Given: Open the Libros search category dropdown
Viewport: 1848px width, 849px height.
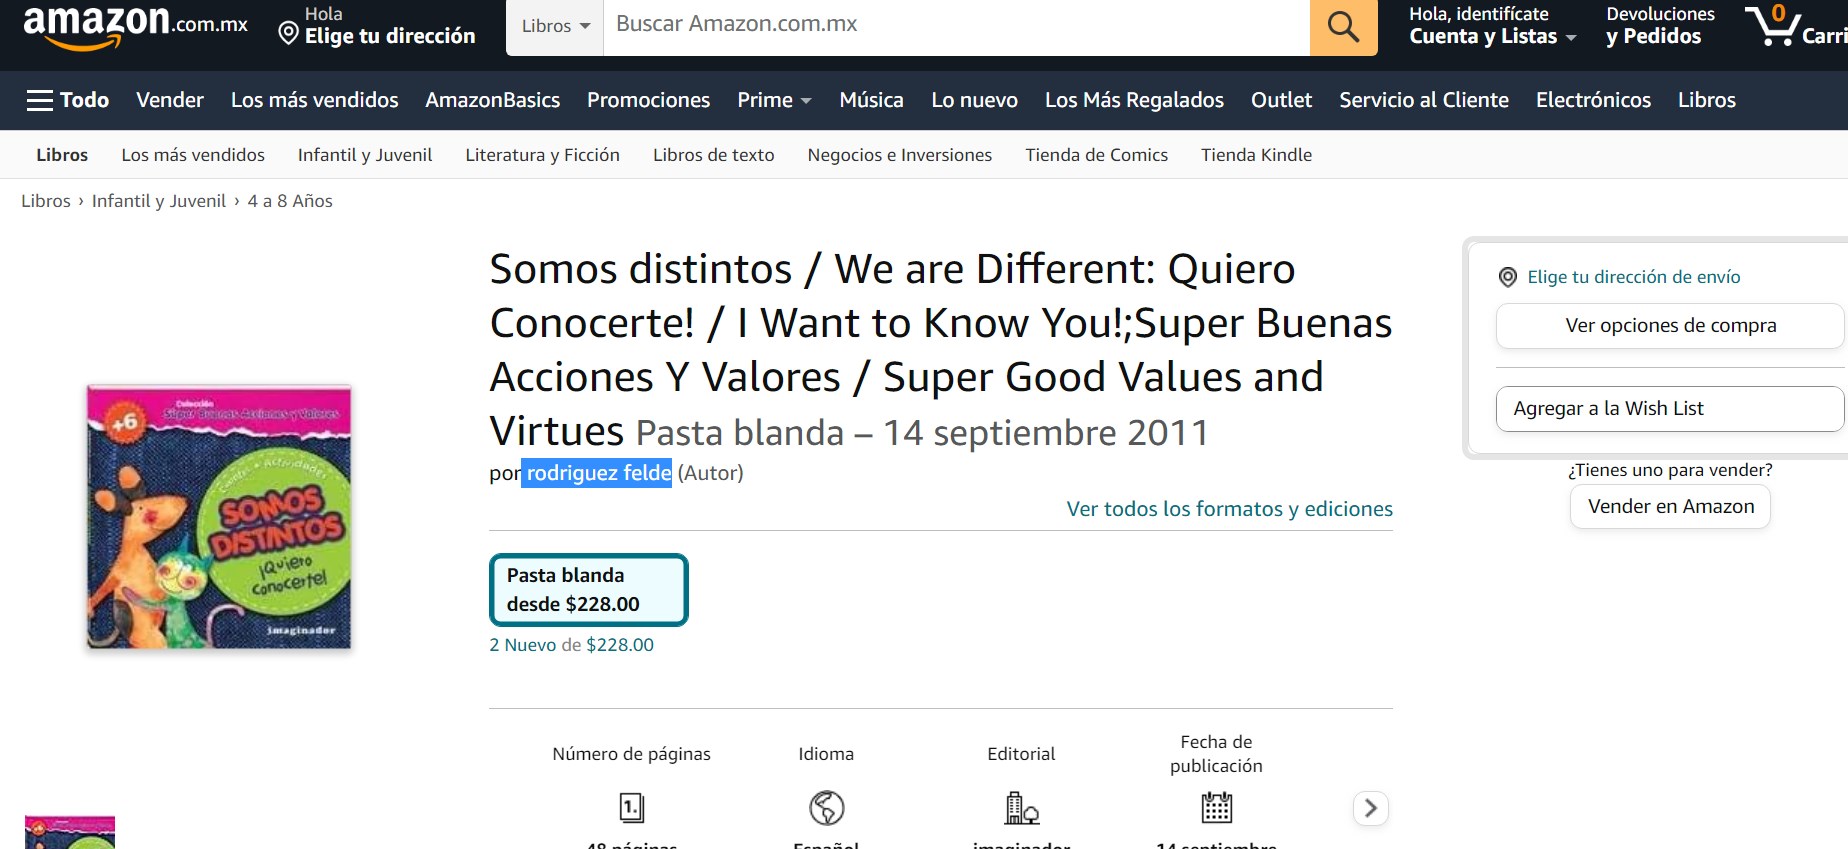Looking at the screenshot, I should point(555,26).
